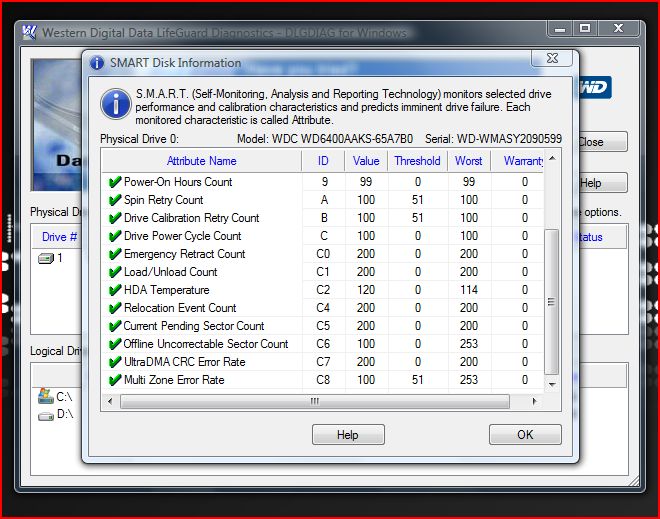Sort by Attribute Name column header
660x519 pixels.
tap(202, 161)
